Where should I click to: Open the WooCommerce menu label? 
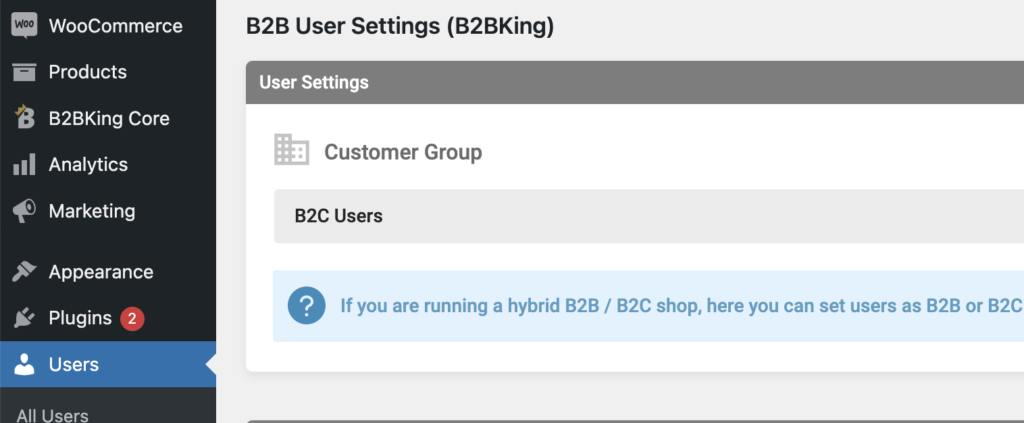coord(115,26)
